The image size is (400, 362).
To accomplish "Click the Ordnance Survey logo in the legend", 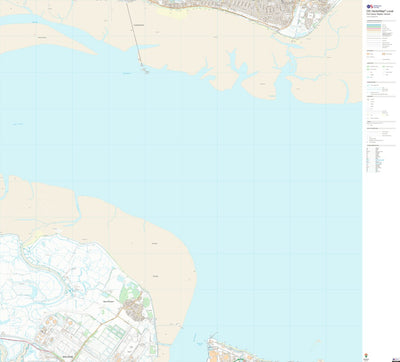I will tap(374, 7).
